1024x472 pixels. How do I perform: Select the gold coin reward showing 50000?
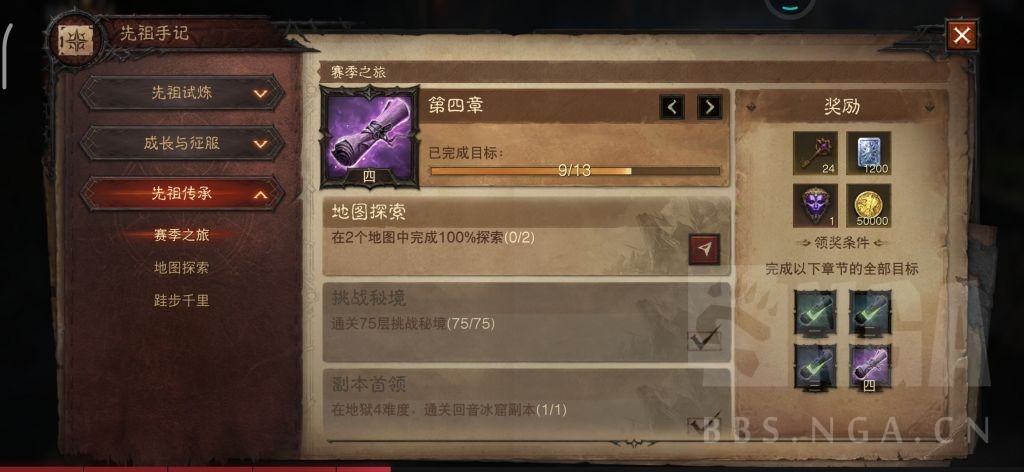coord(869,206)
